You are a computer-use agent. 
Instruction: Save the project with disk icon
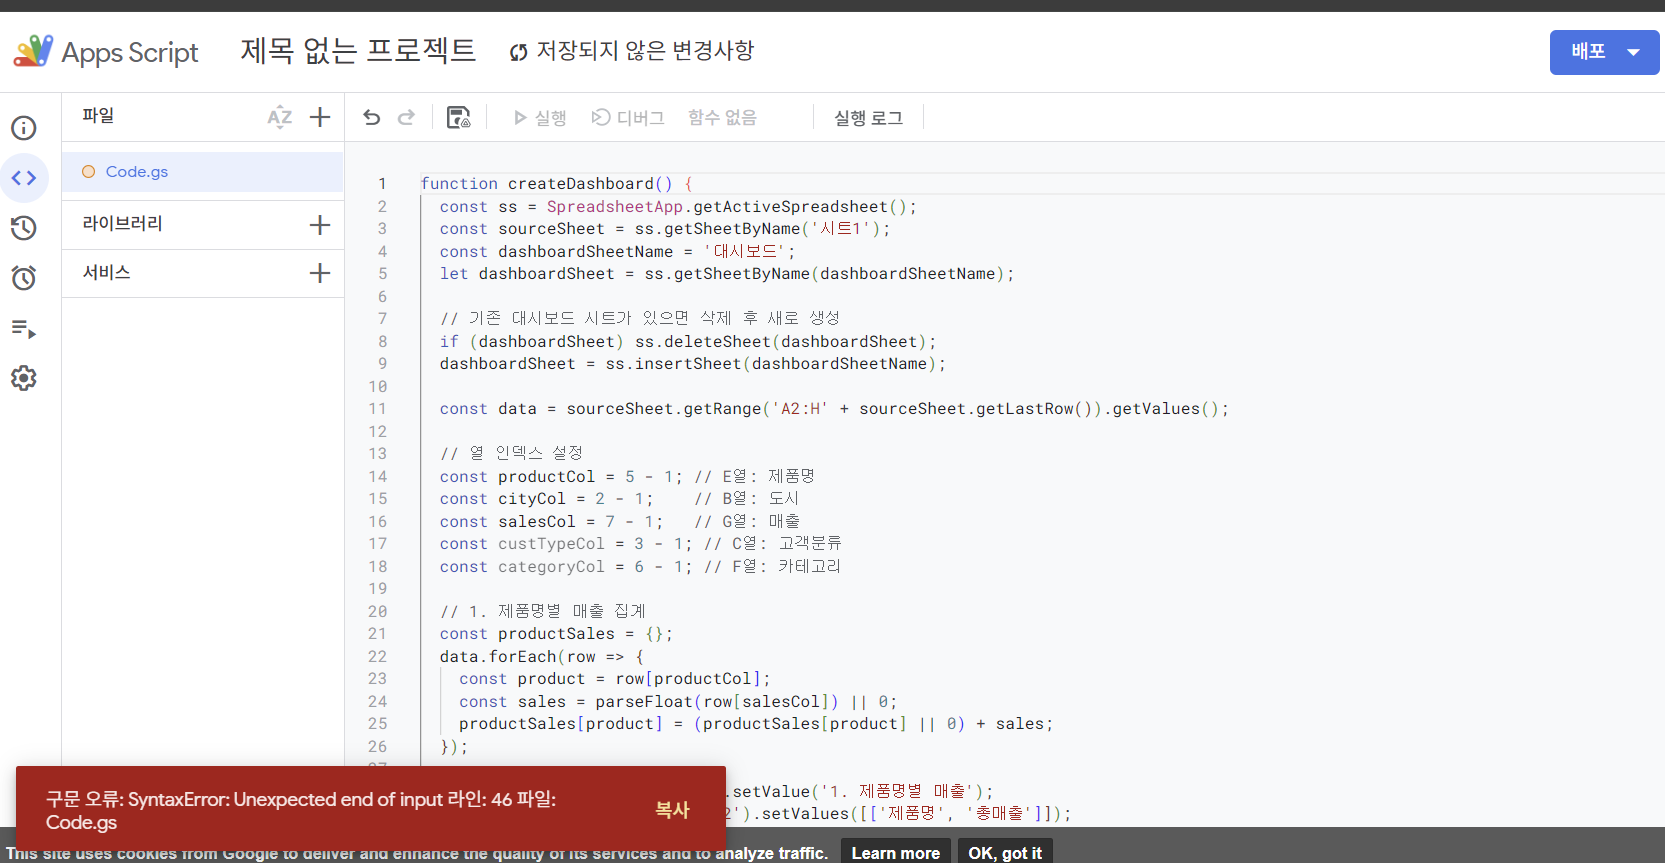coord(458,117)
